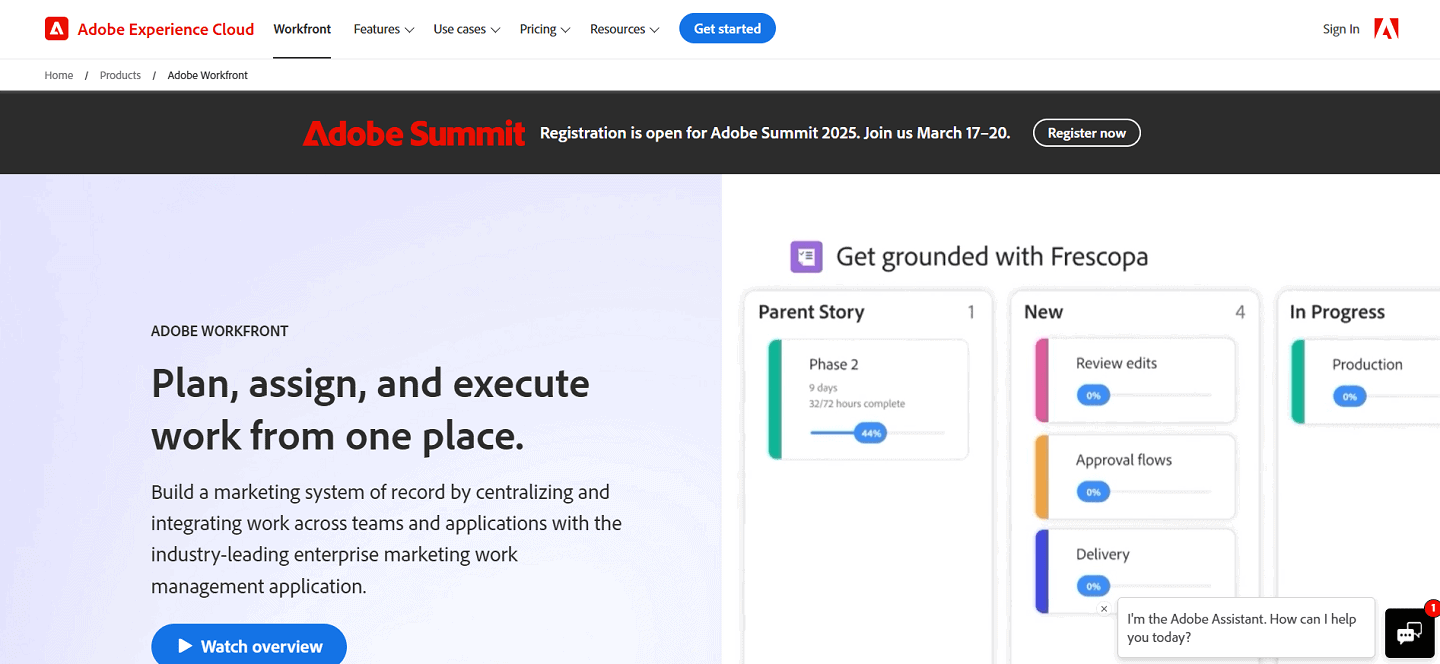
Task: Click the 44% progress bar on Phase 2
Action: pos(870,432)
